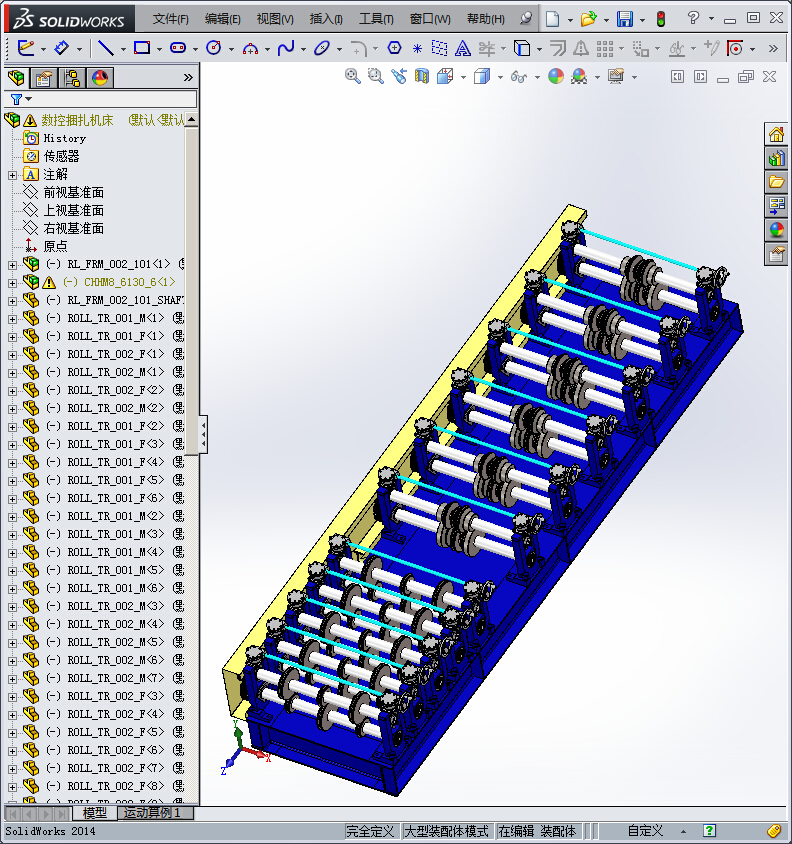Click the Edit Appearance color sphere icon
Screen dimensions: 792x844
coord(556,76)
